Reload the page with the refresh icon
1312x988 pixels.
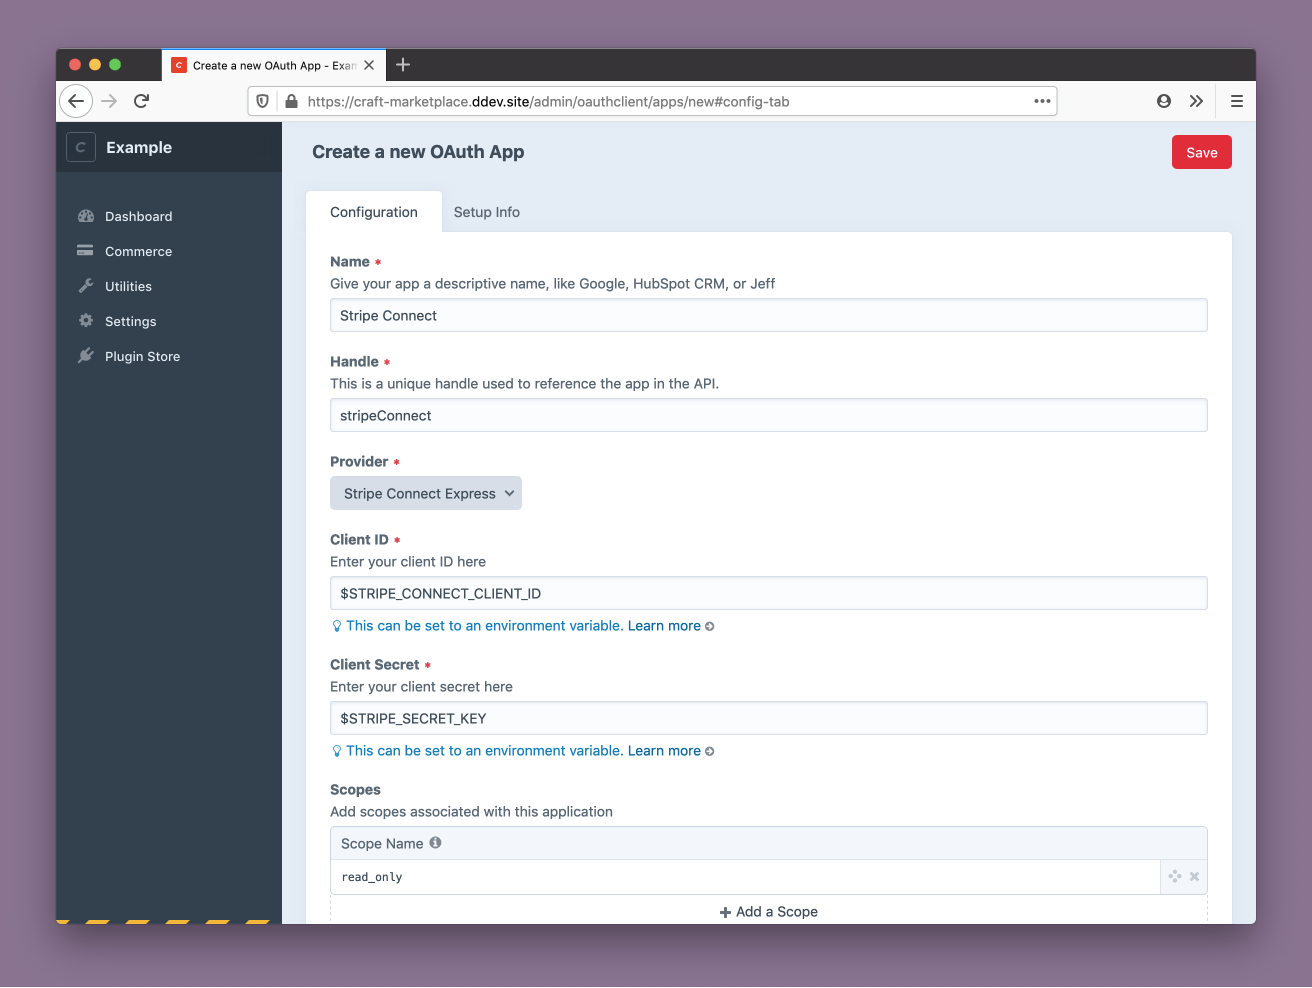point(141,101)
